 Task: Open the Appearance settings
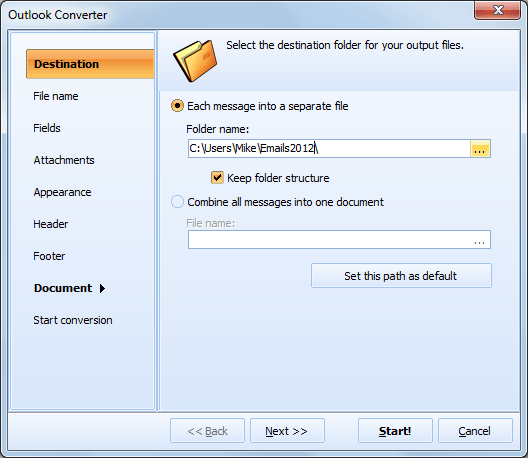point(62,192)
